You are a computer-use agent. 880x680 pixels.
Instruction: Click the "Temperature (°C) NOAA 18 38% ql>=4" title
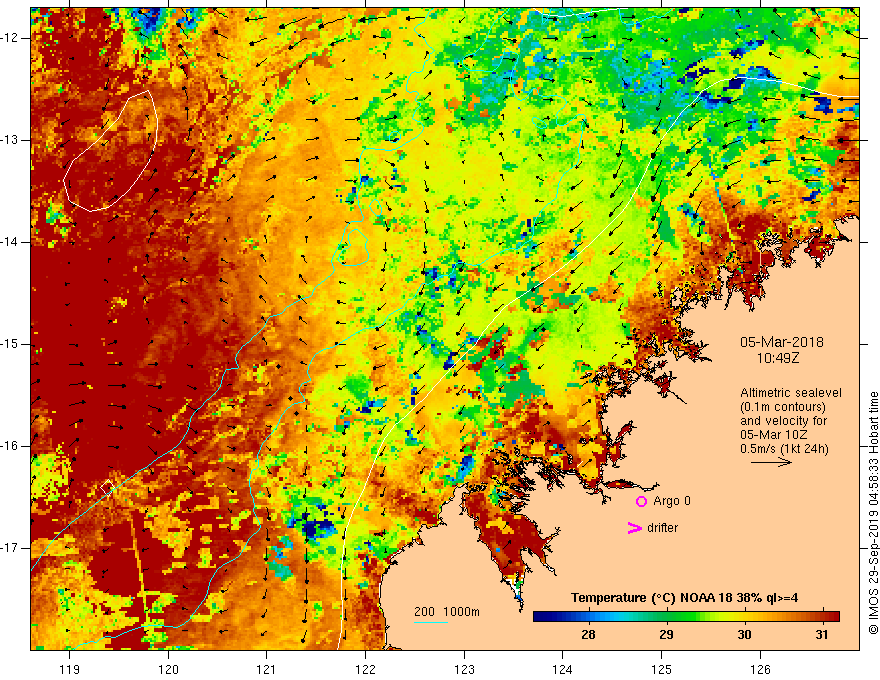(684, 598)
